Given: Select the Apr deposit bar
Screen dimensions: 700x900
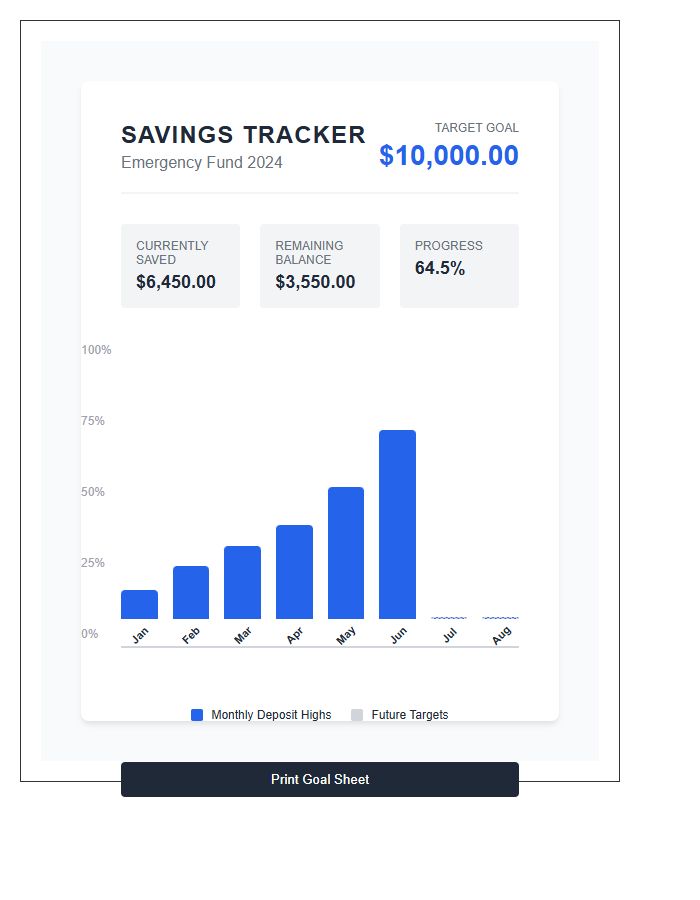Looking at the screenshot, I should (x=293, y=570).
